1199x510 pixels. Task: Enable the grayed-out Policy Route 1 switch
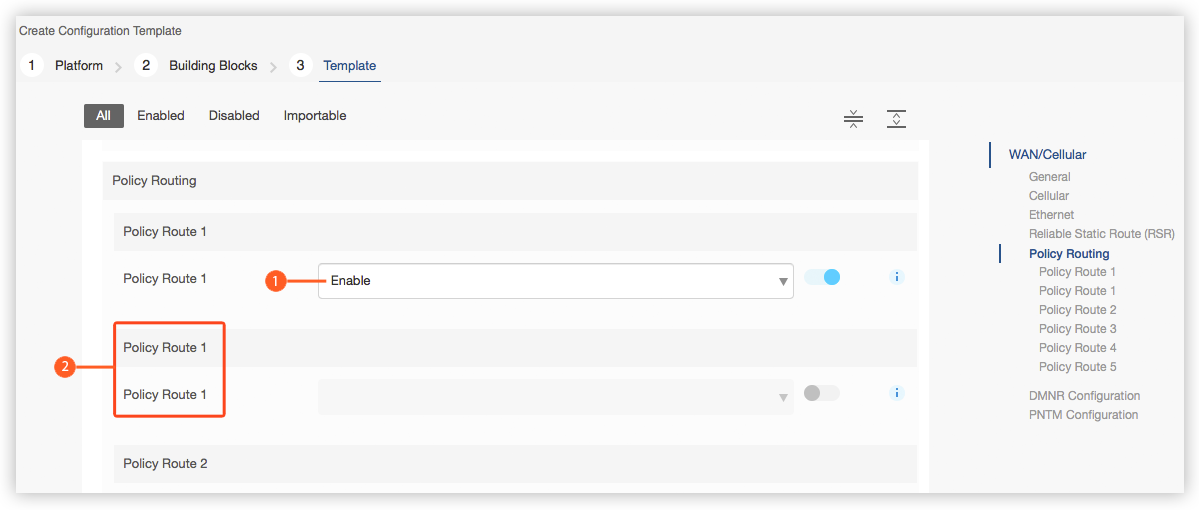point(822,393)
